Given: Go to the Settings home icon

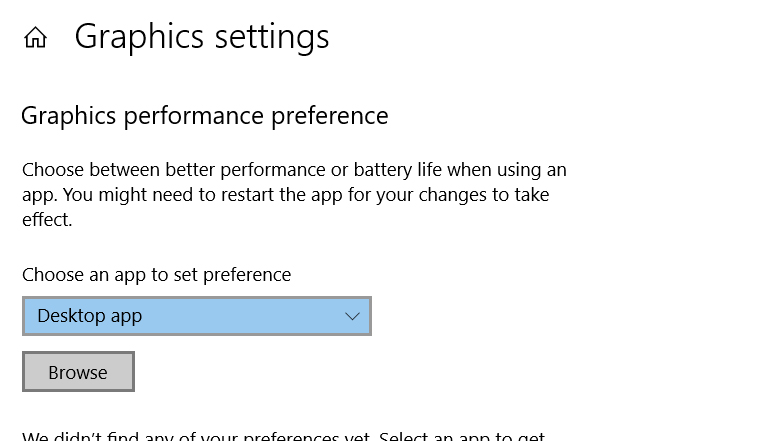Looking at the screenshot, I should point(35,38).
